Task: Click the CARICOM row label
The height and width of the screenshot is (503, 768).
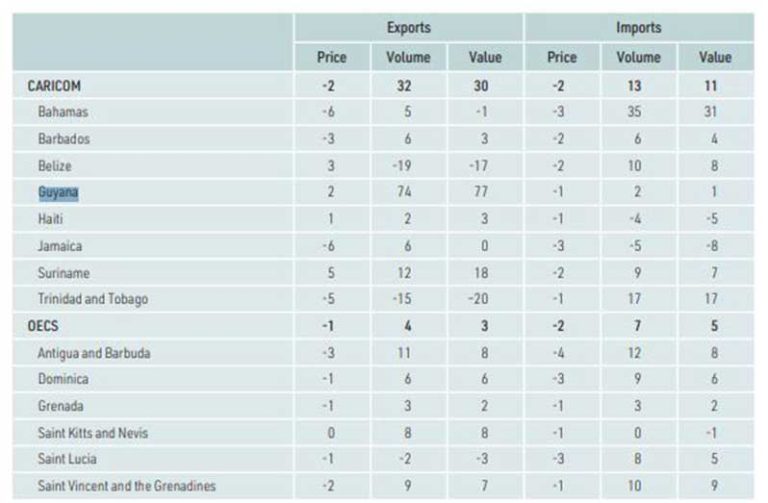Action: click(x=54, y=86)
